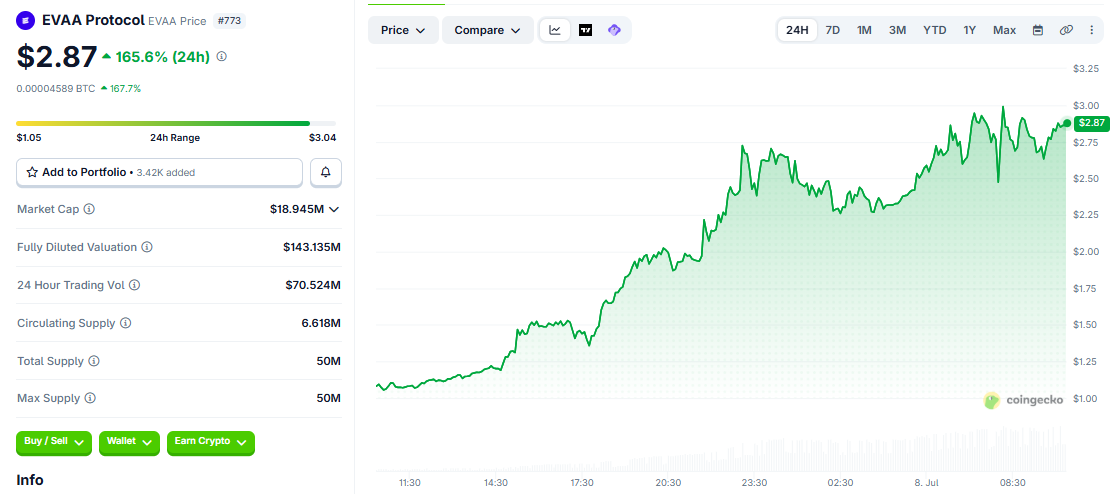
Task: Select the line chart view icon
Action: pyautogui.click(x=555, y=30)
